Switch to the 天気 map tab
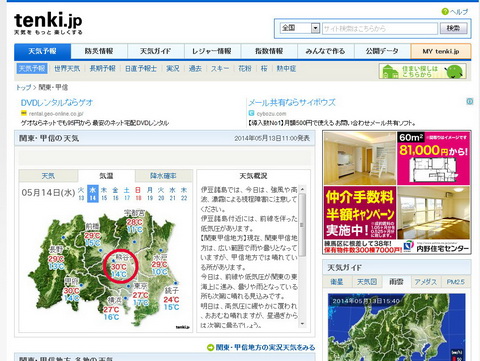 48,176
